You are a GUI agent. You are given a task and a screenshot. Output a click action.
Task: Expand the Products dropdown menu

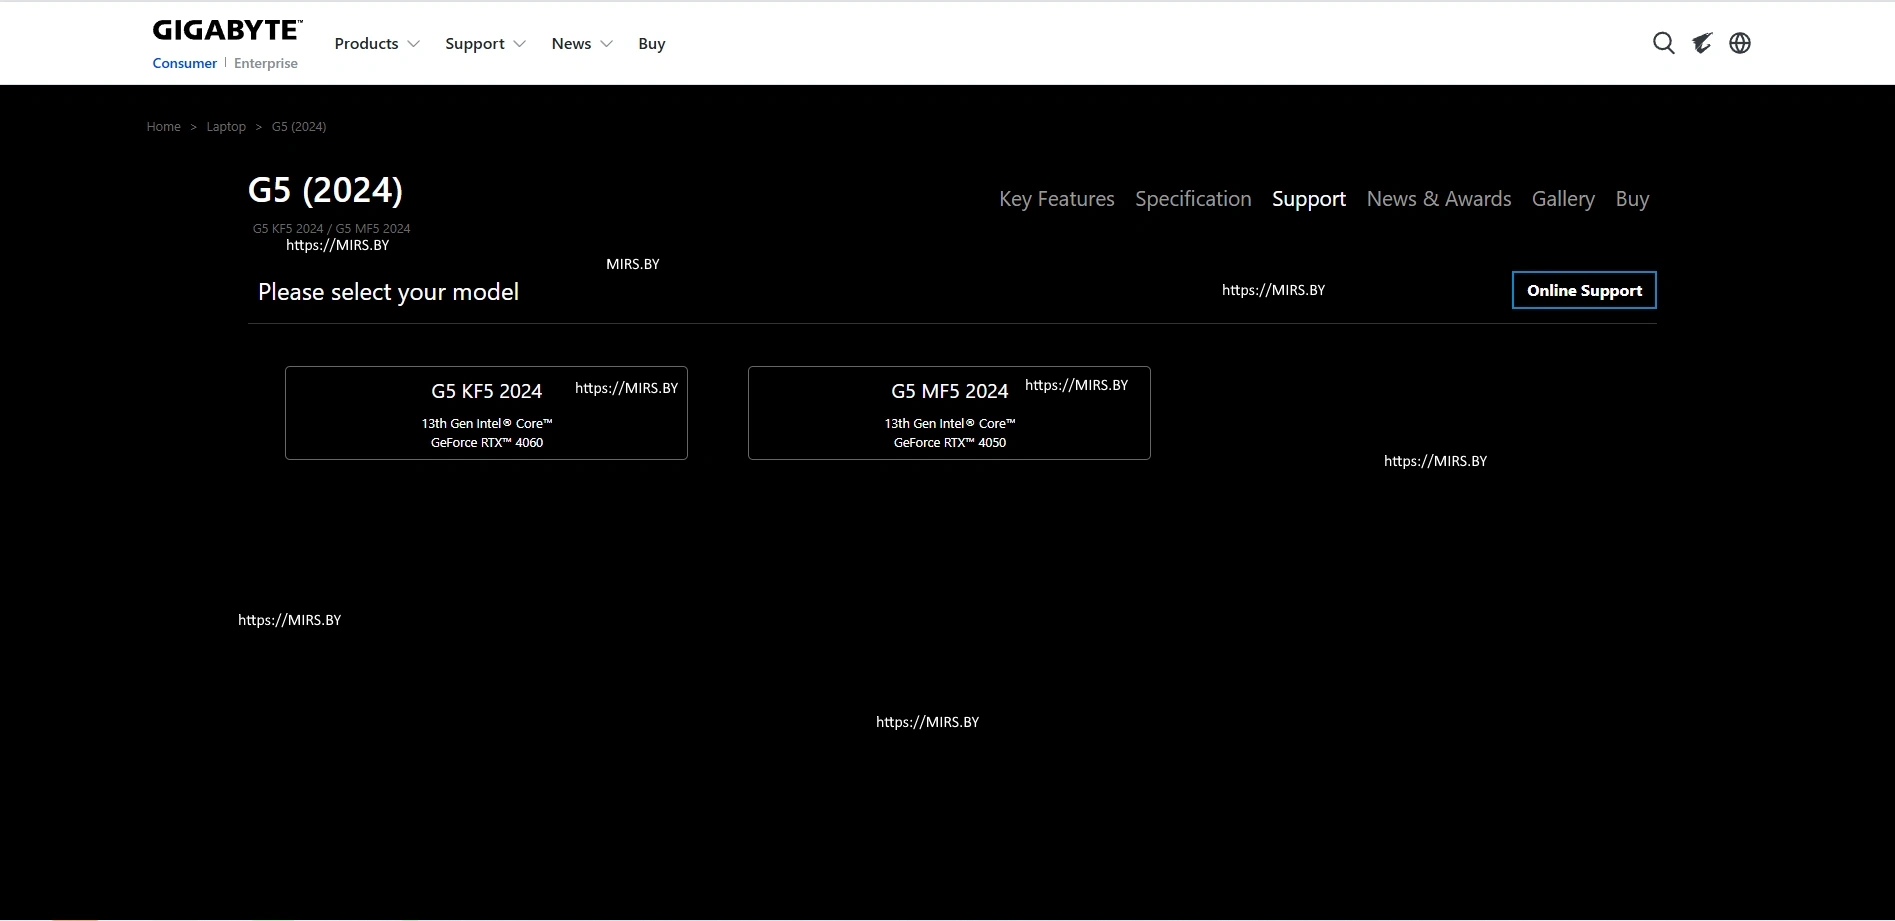tap(377, 44)
